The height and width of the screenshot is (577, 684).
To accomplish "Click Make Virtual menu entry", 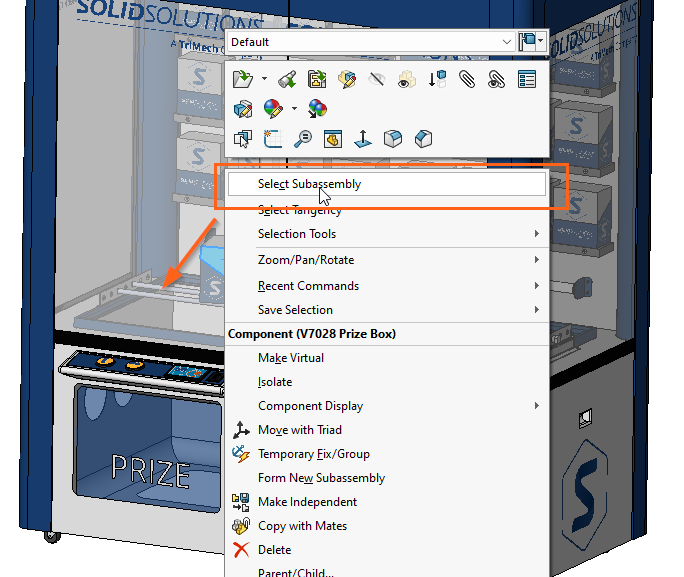I will [x=291, y=358].
